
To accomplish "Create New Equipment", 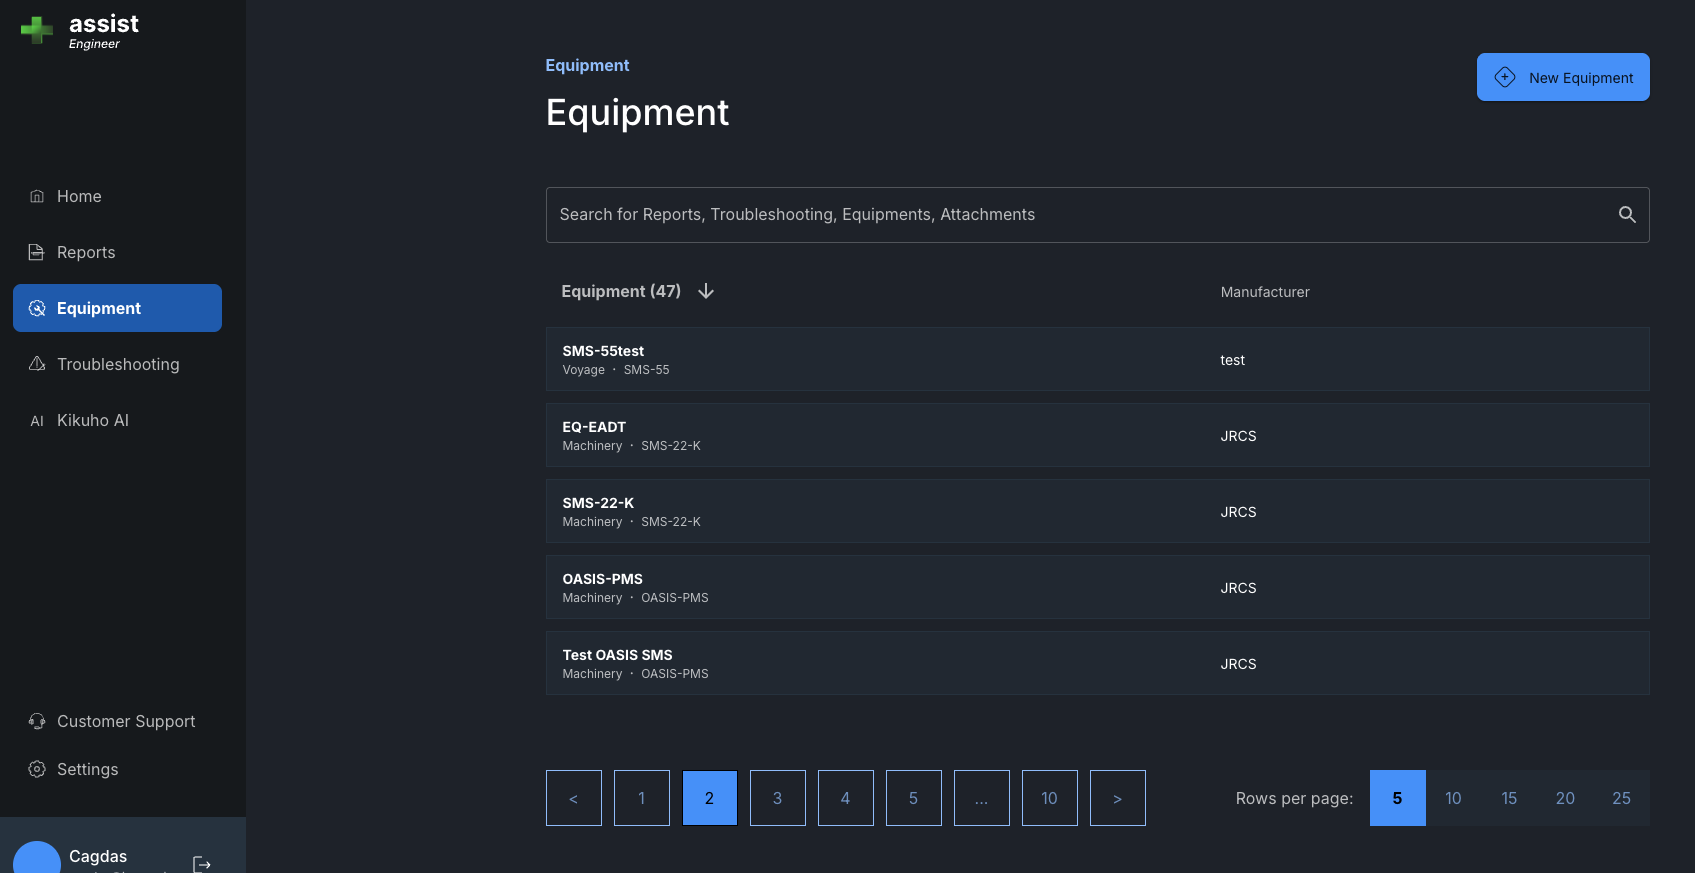I will (1563, 77).
